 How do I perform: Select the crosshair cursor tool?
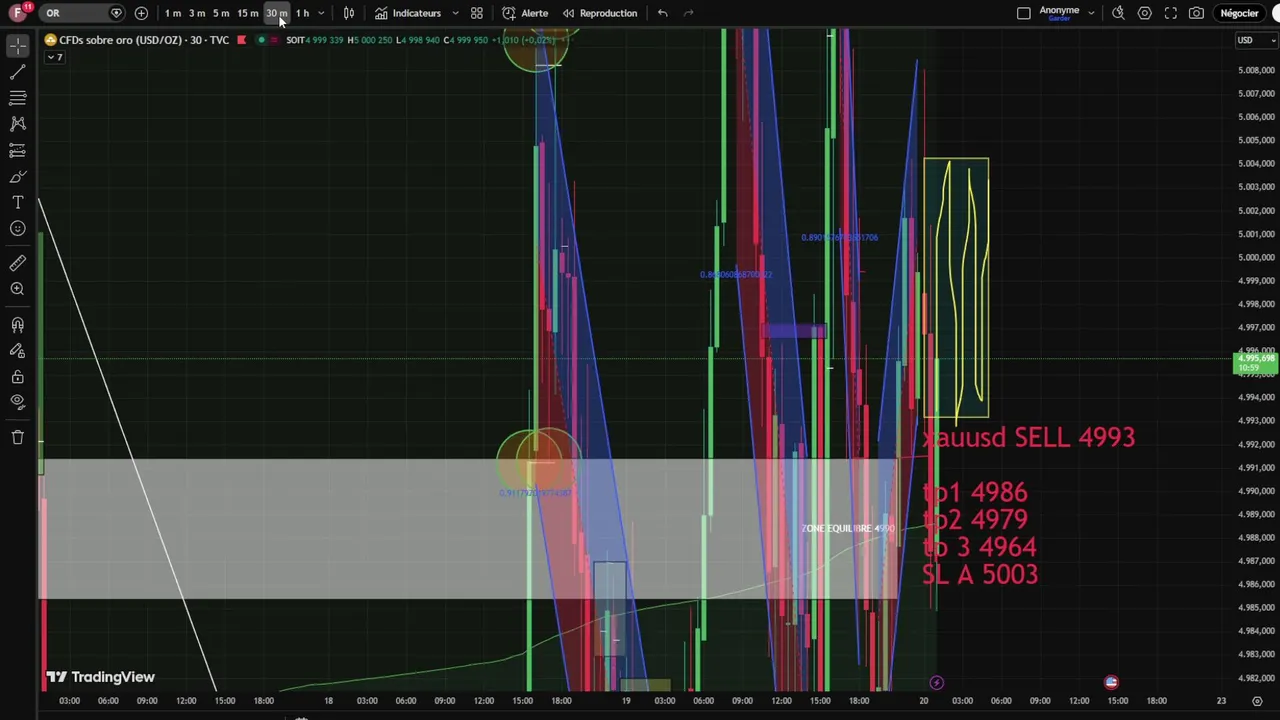[x=18, y=46]
